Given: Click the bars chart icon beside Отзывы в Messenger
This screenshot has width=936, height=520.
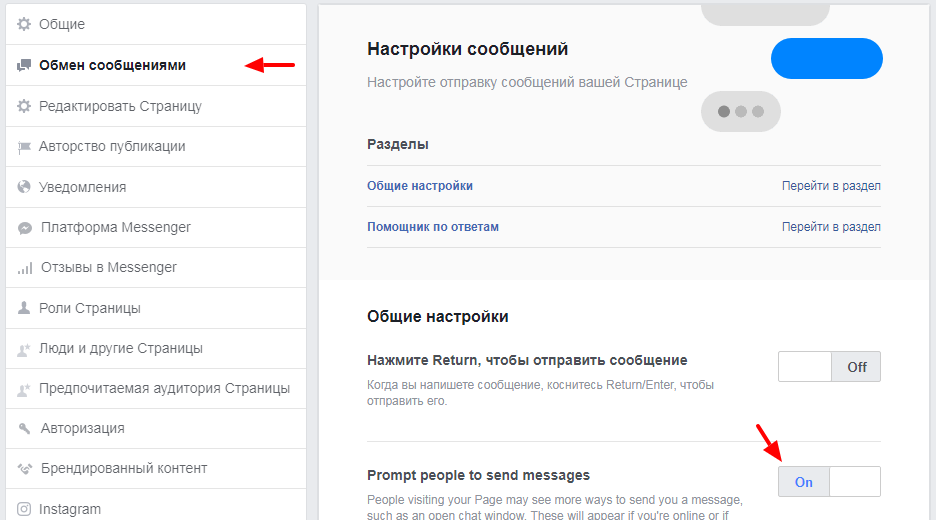Looking at the screenshot, I should 24,268.
